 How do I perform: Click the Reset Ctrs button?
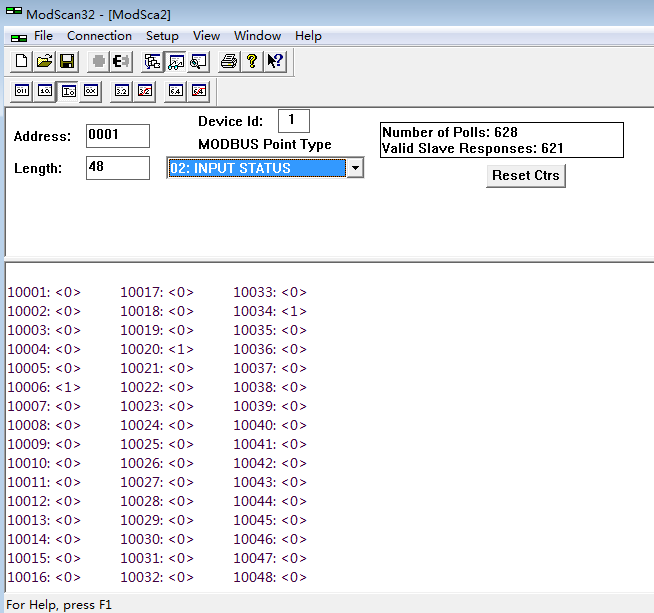(x=526, y=176)
